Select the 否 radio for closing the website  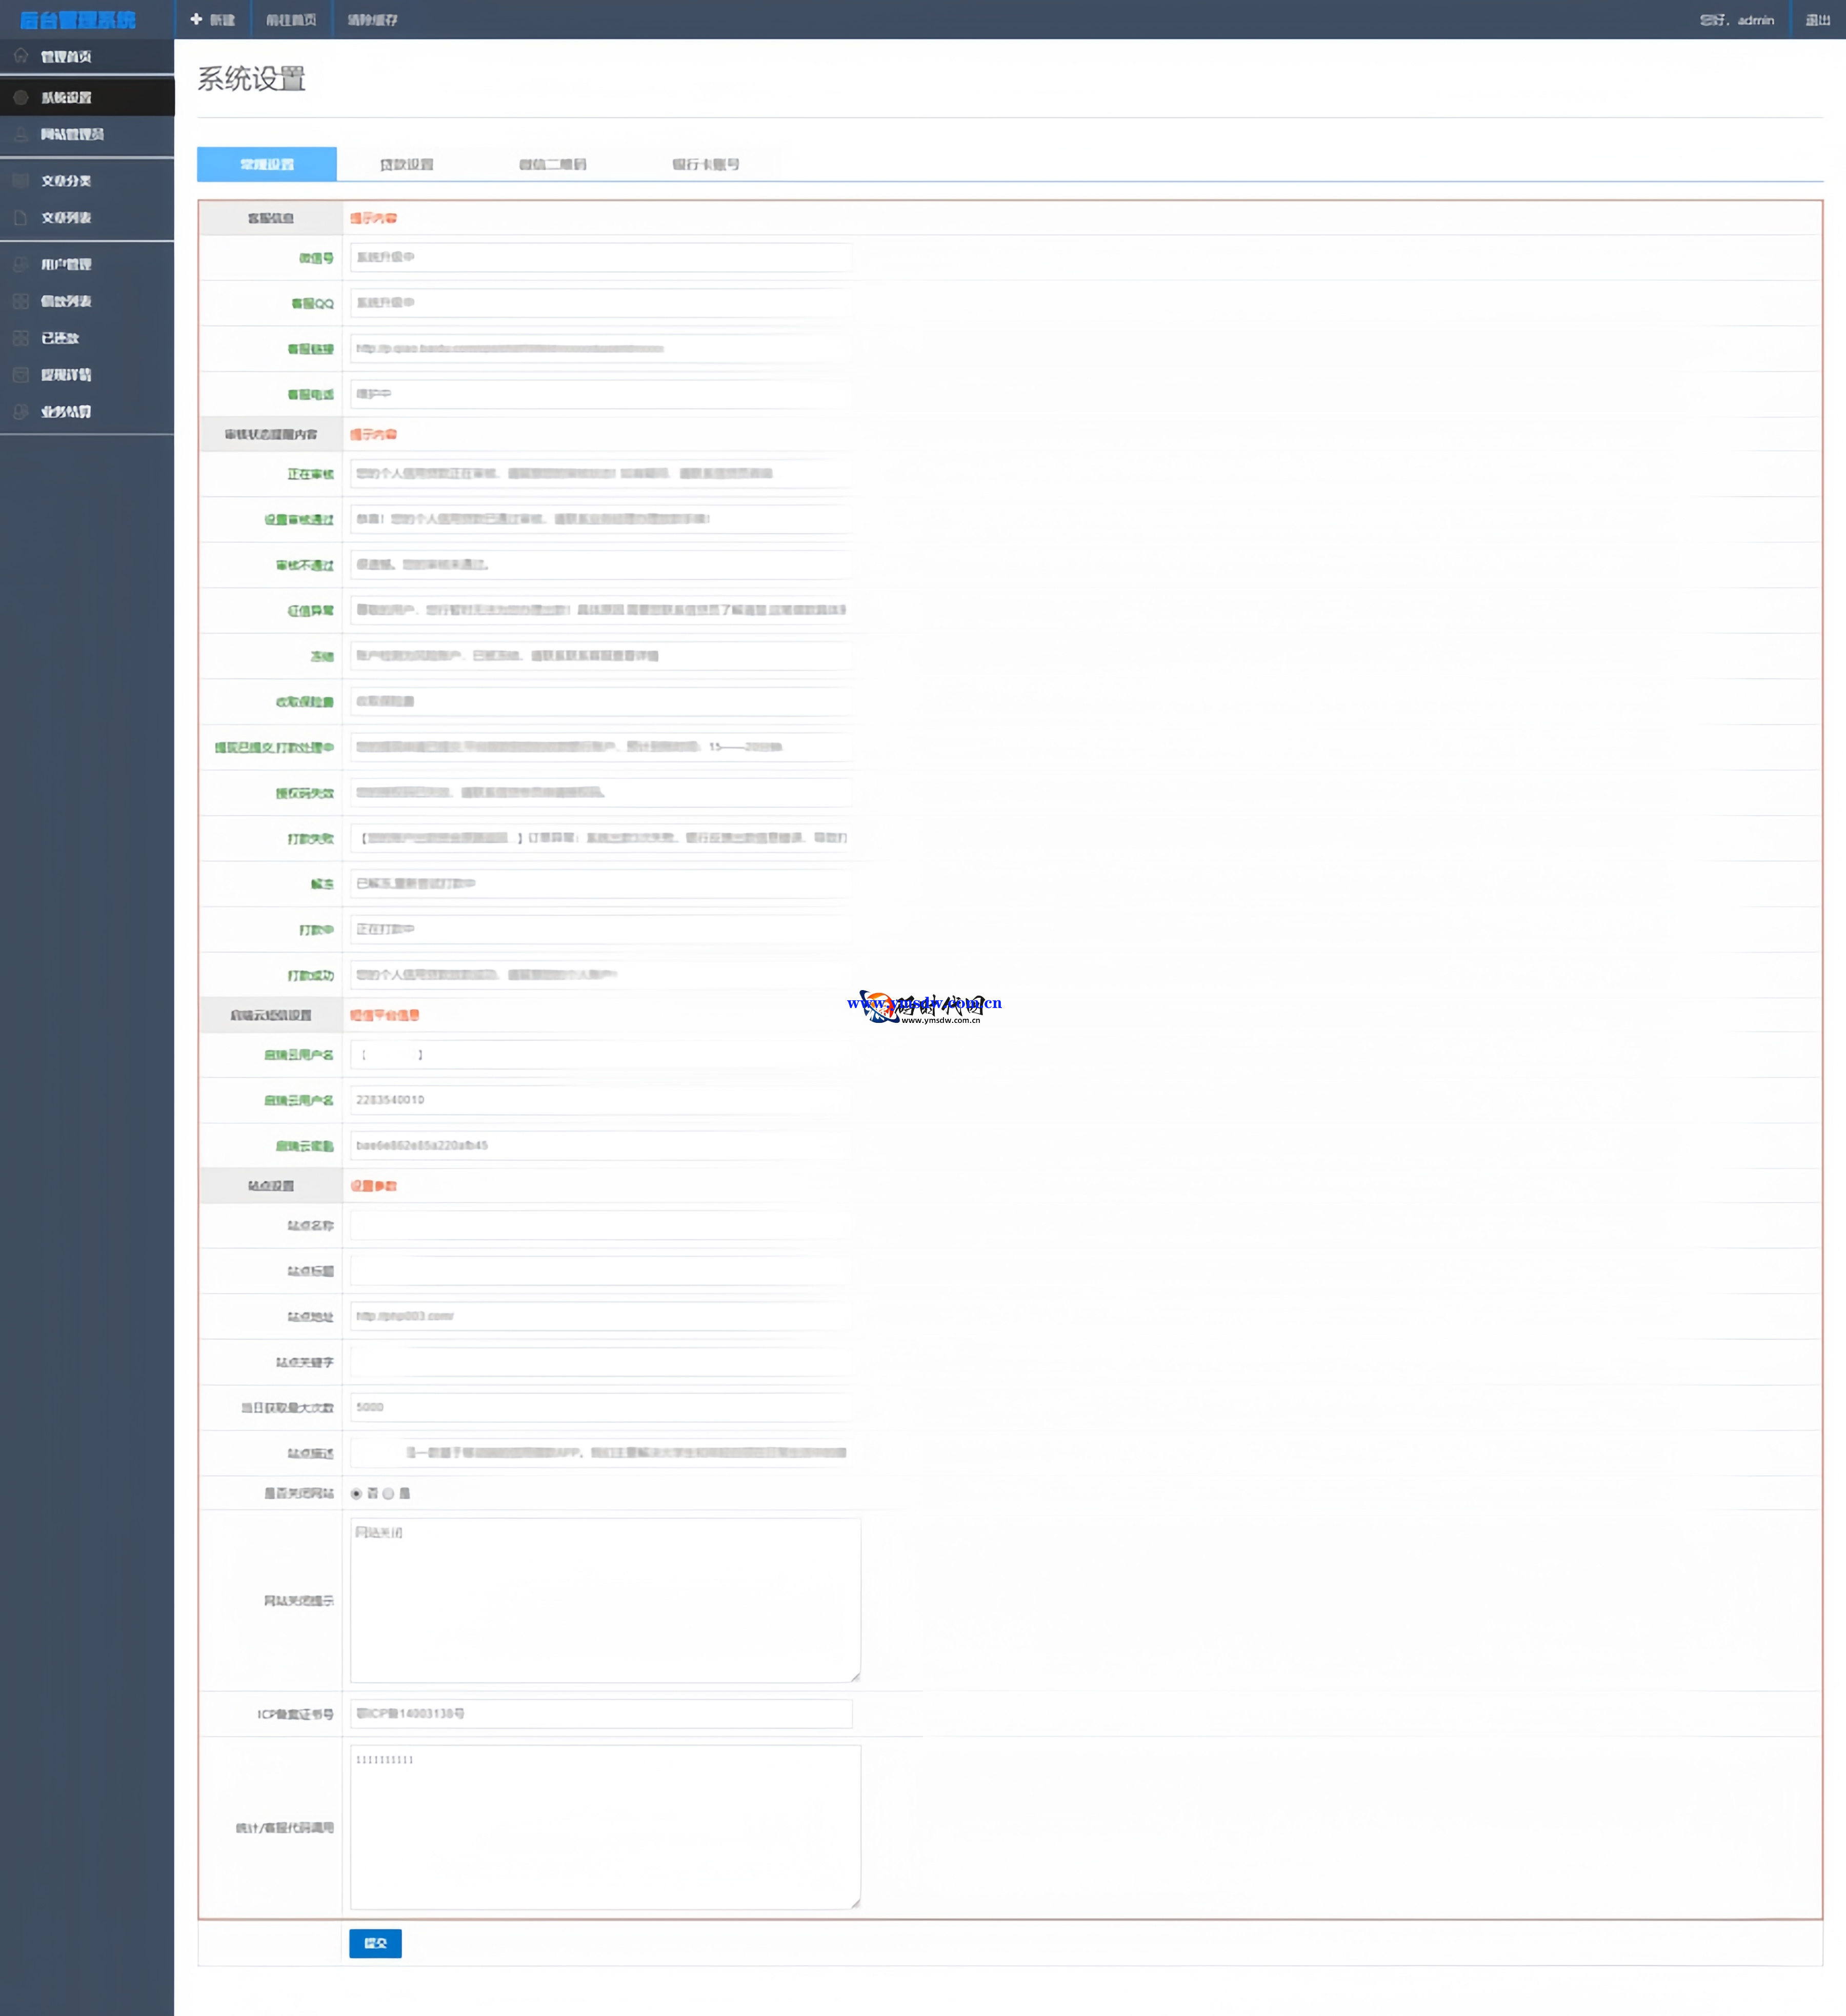[356, 1493]
